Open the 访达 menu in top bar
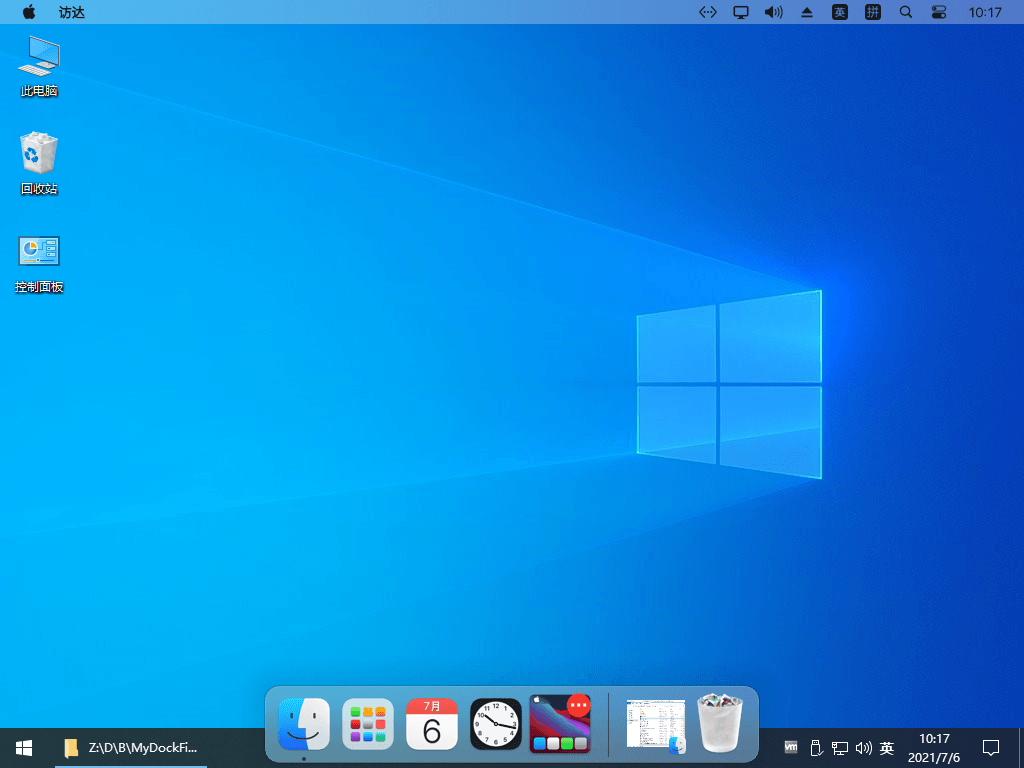Viewport: 1024px width, 768px height. [72, 12]
